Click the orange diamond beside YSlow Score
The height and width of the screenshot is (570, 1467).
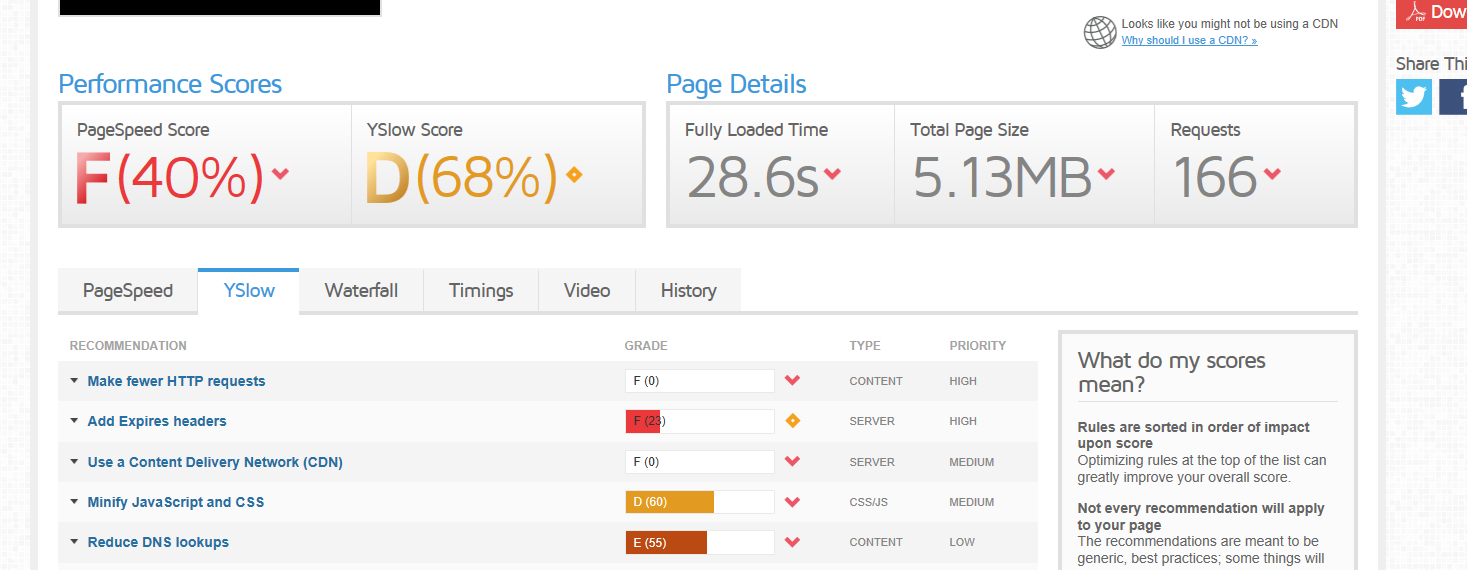[574, 174]
